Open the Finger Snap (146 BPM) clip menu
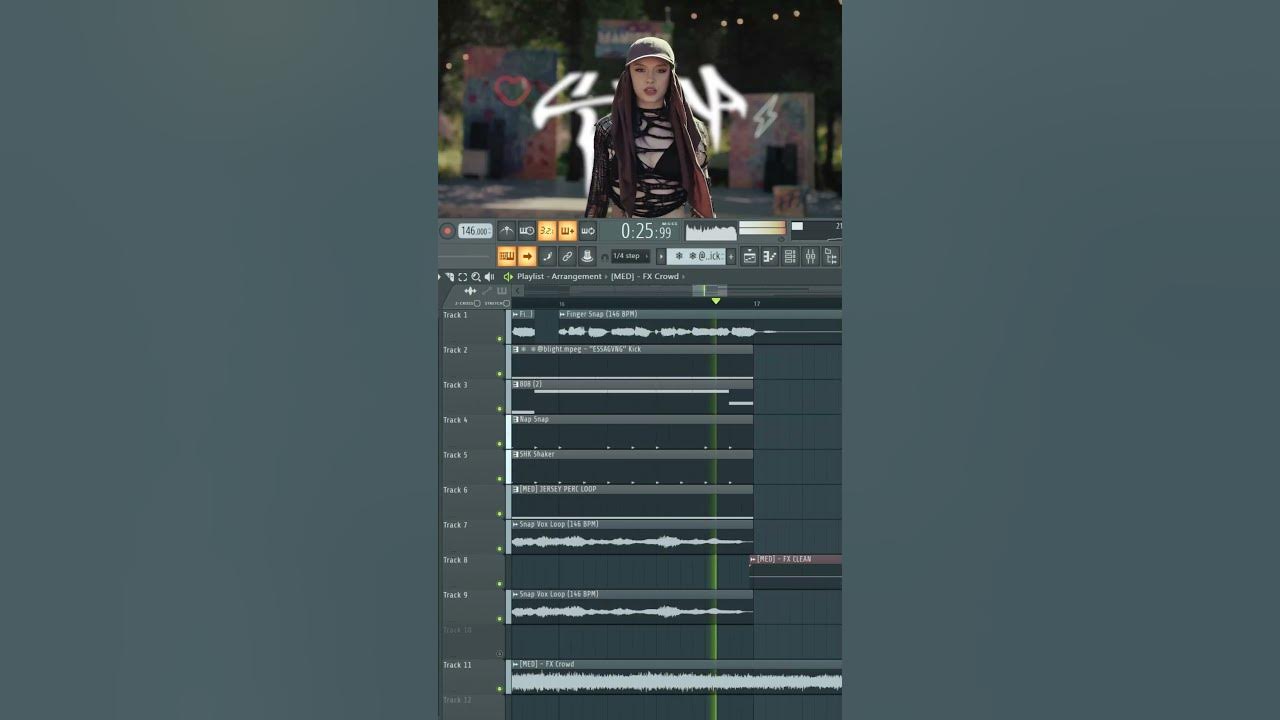 pos(563,315)
